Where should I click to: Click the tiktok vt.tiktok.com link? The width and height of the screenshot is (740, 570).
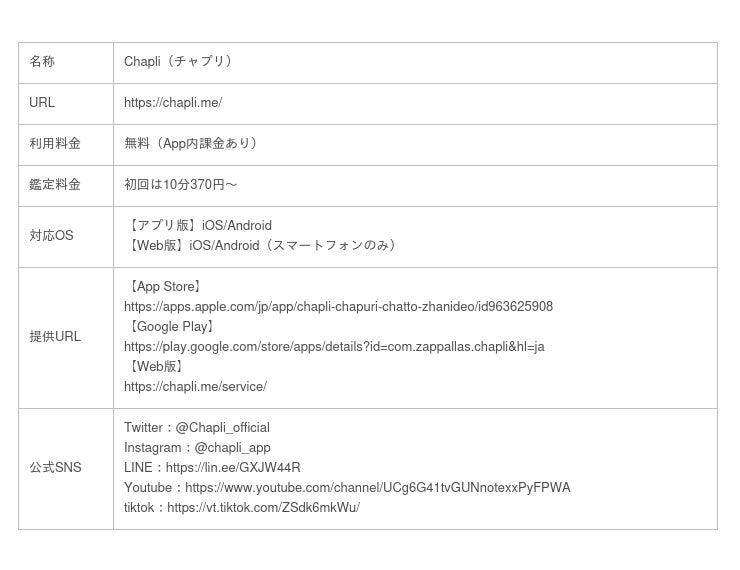[x=263, y=508]
